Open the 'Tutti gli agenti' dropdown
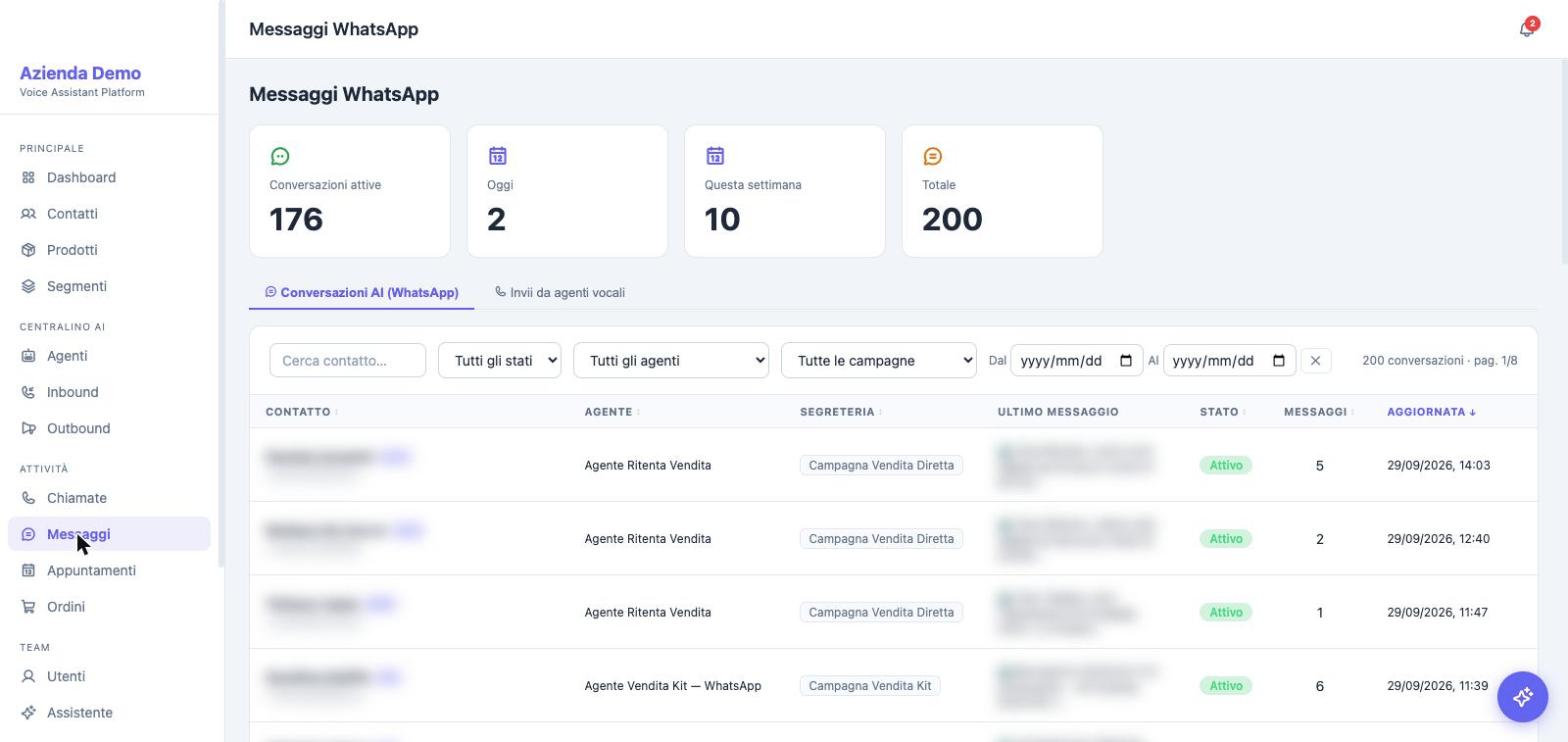This screenshot has height=742, width=1568. pos(671,361)
